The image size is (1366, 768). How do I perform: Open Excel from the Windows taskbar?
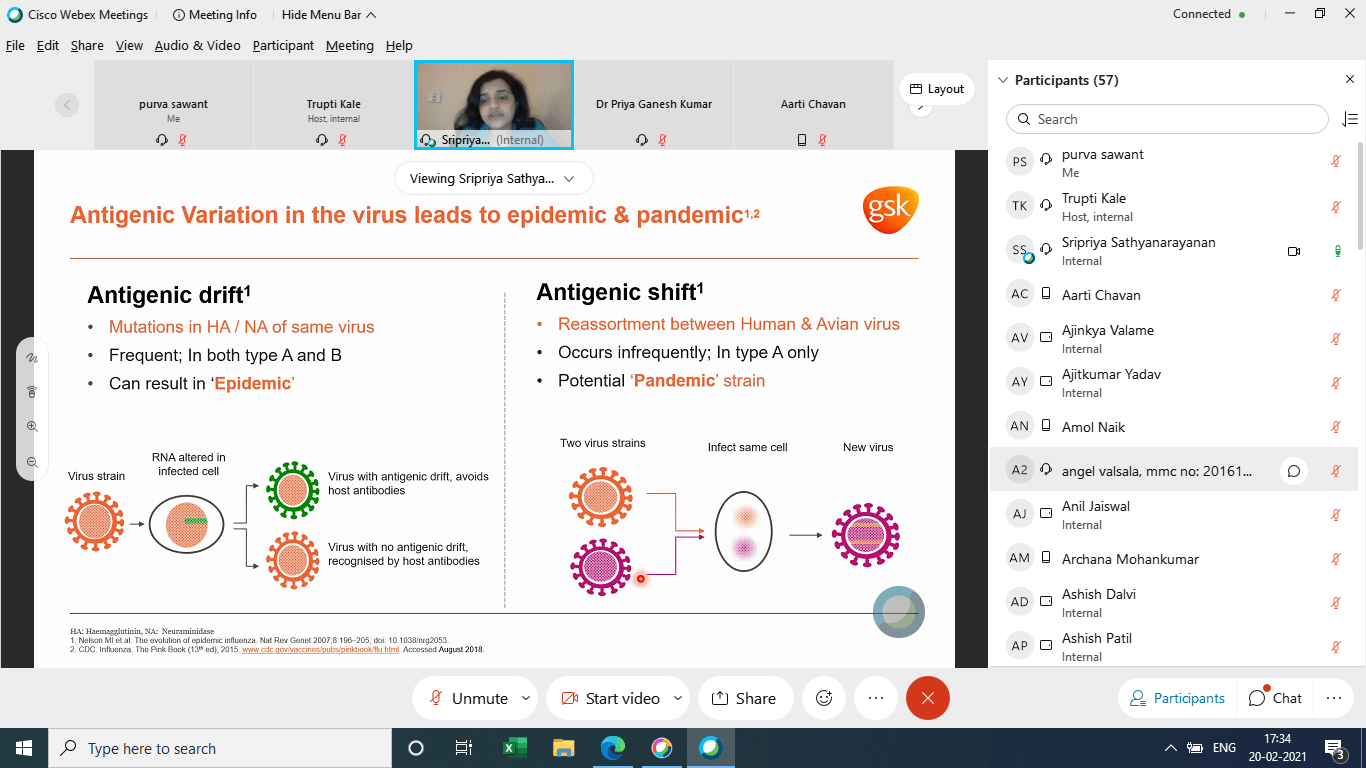(x=515, y=748)
